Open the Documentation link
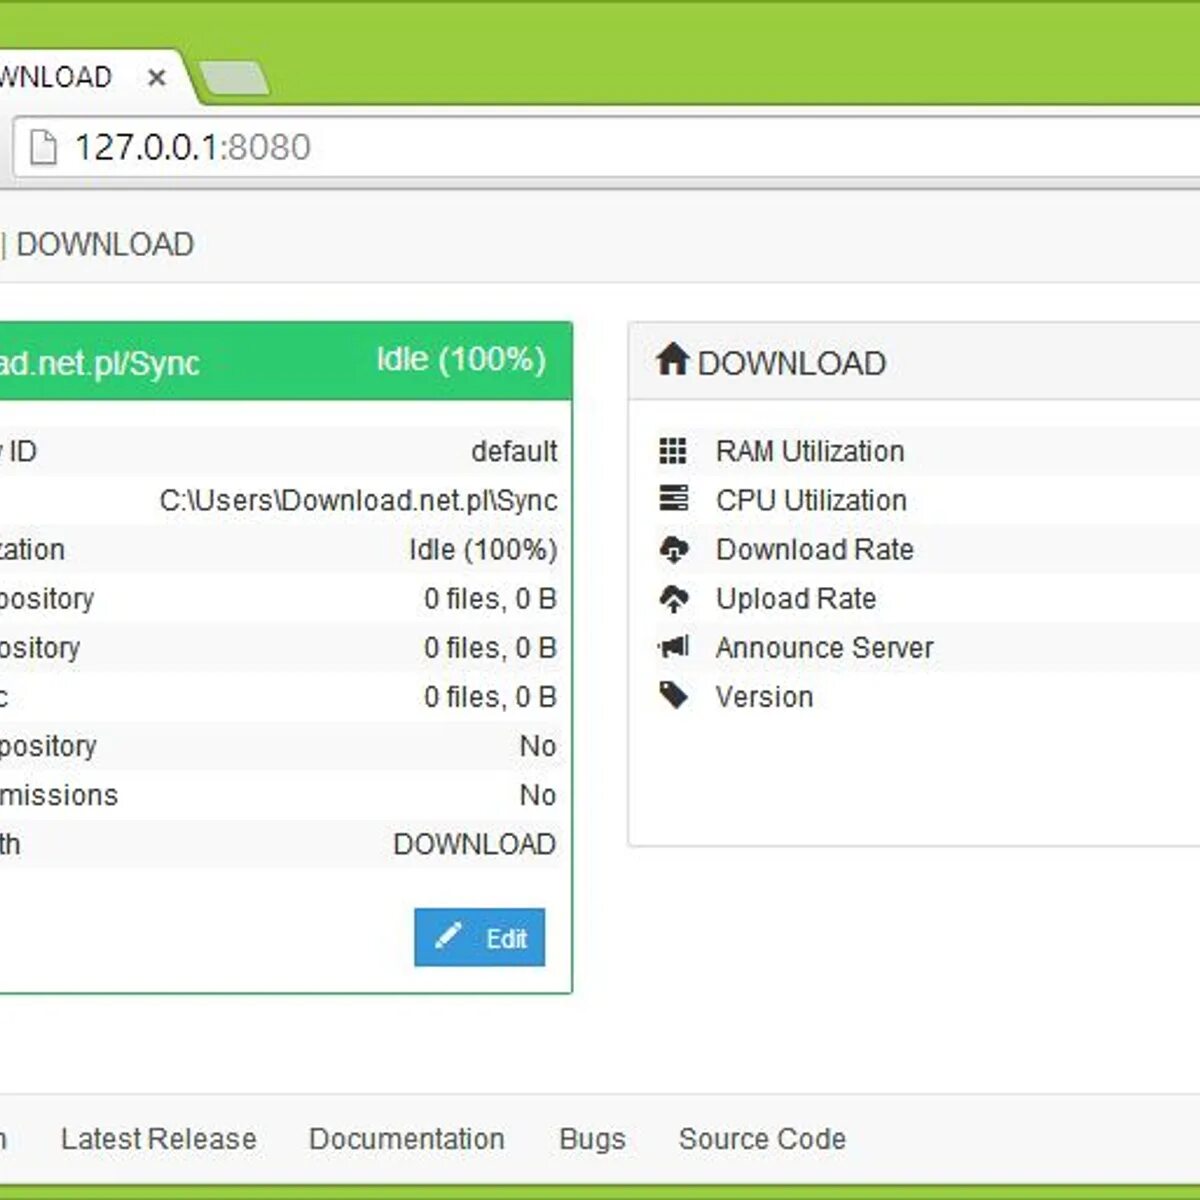 tap(406, 1138)
